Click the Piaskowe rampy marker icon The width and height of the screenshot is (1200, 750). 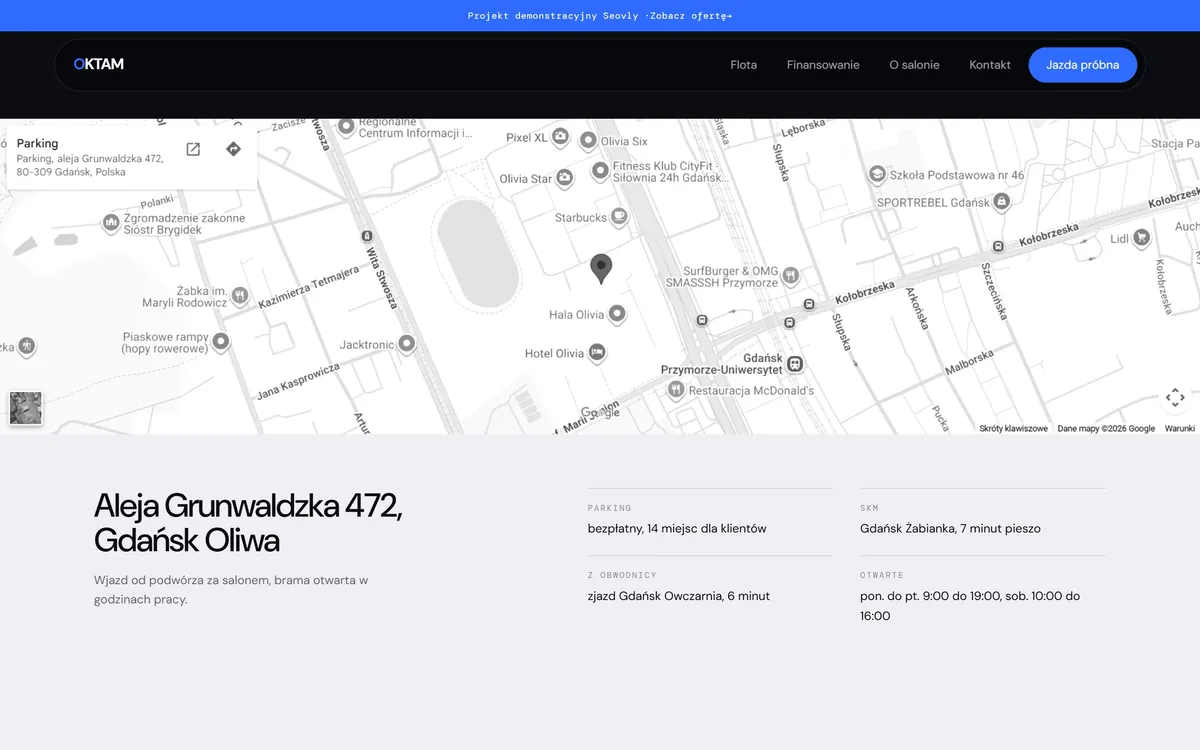pyautogui.click(x=221, y=342)
